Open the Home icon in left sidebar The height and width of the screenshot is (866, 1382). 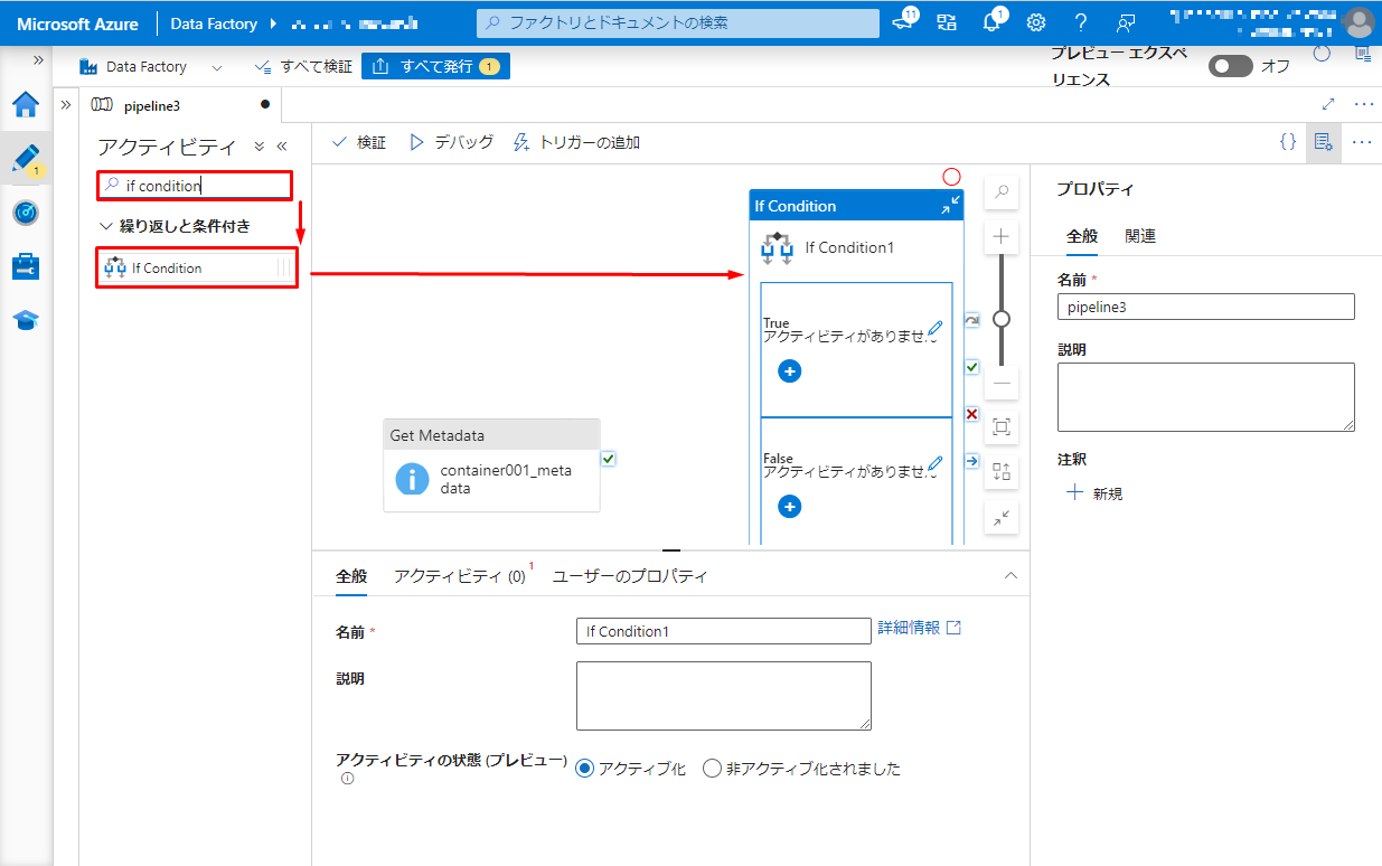25,104
